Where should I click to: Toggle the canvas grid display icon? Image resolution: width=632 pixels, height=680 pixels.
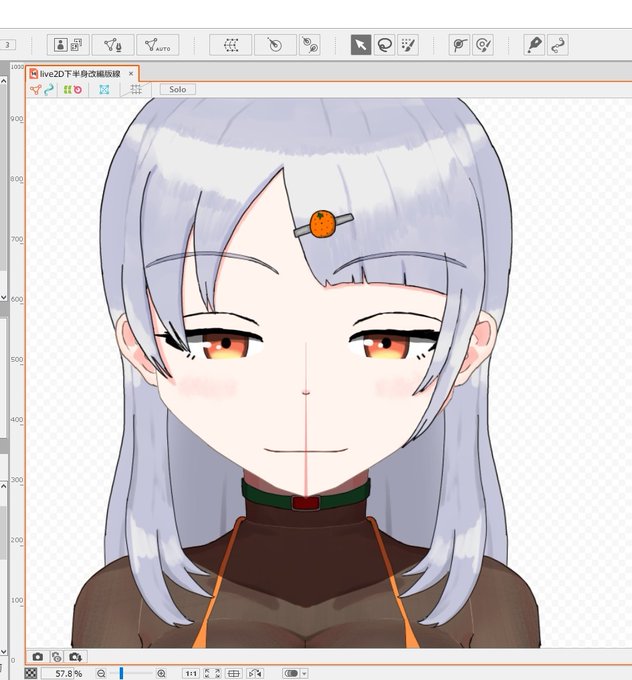click(x=136, y=89)
